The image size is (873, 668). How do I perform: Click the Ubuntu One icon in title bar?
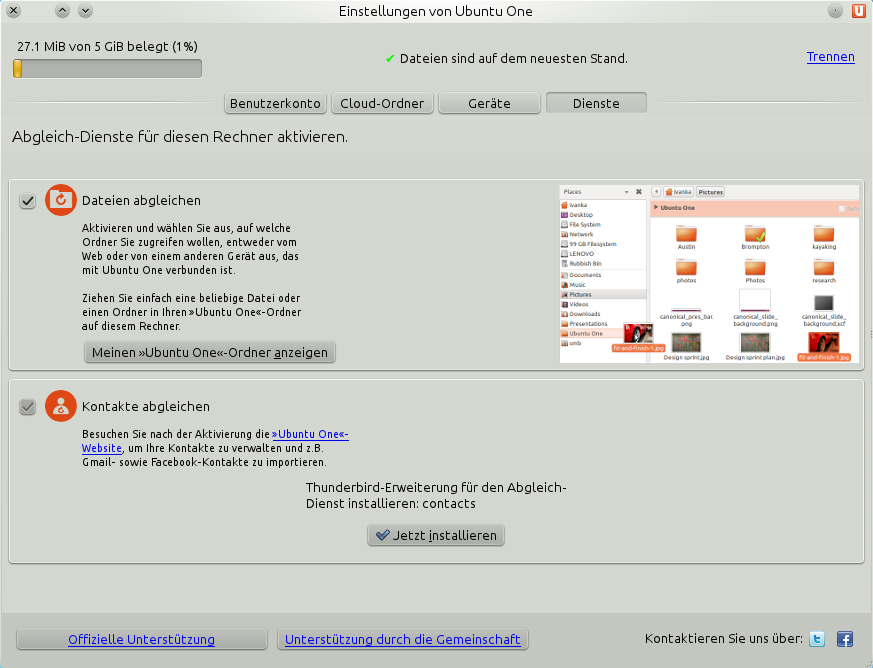click(859, 11)
